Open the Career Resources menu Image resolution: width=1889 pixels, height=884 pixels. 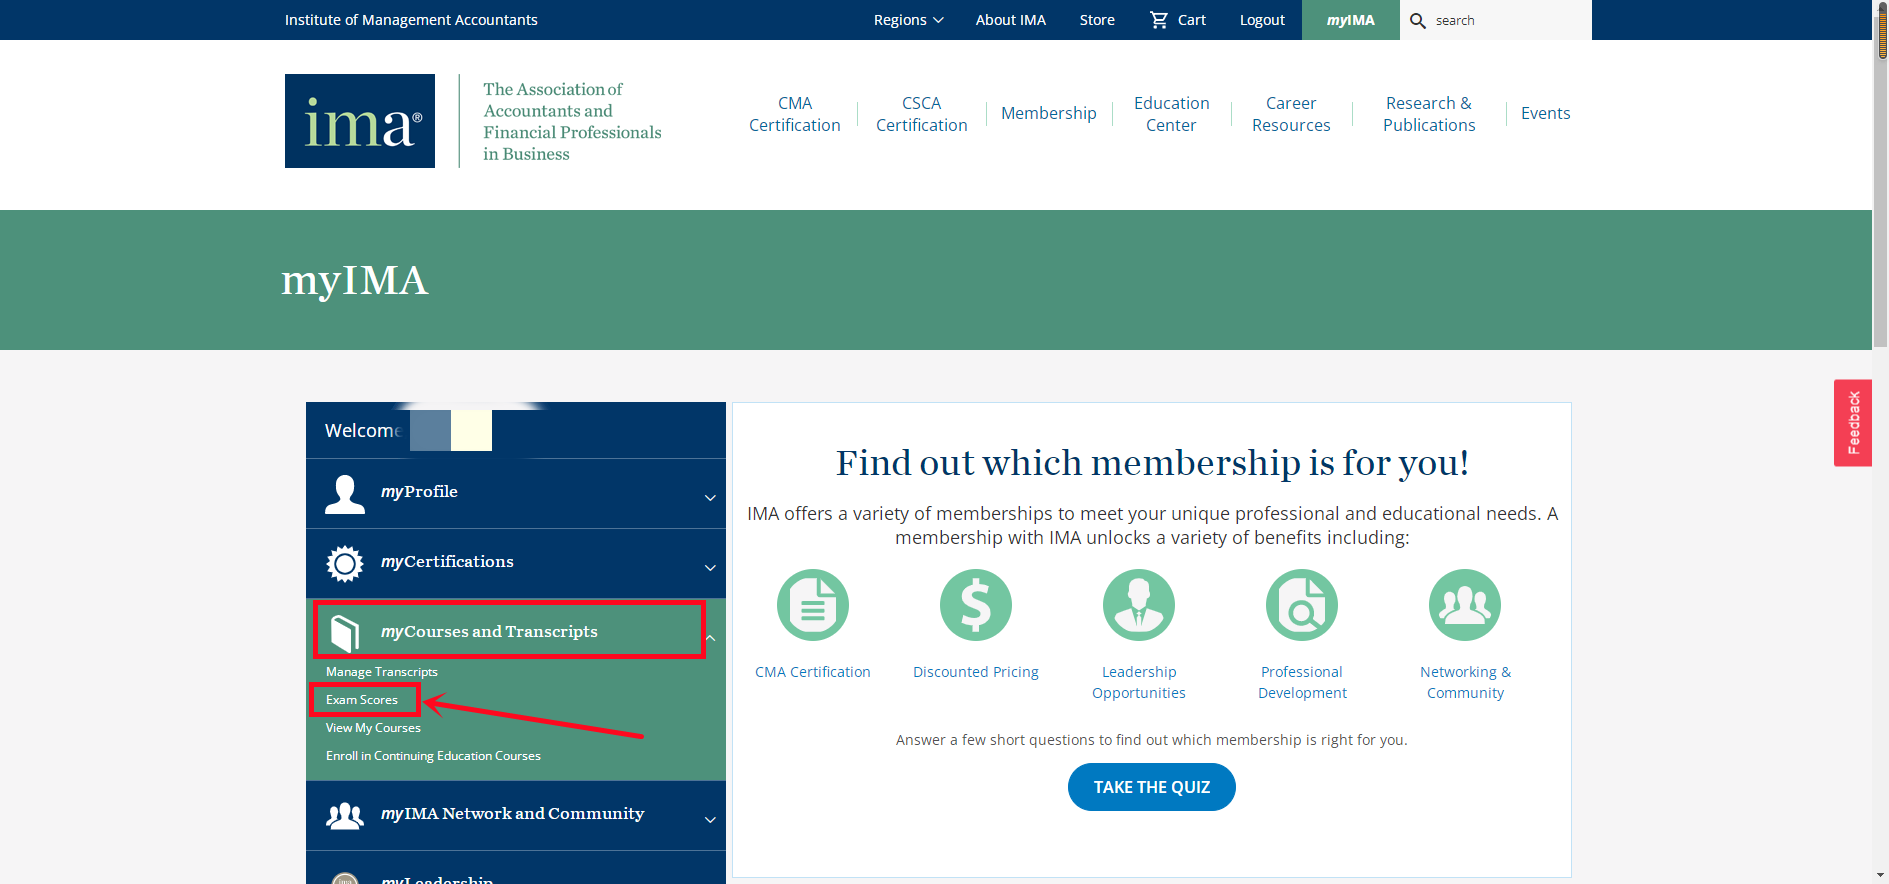pyautogui.click(x=1291, y=114)
